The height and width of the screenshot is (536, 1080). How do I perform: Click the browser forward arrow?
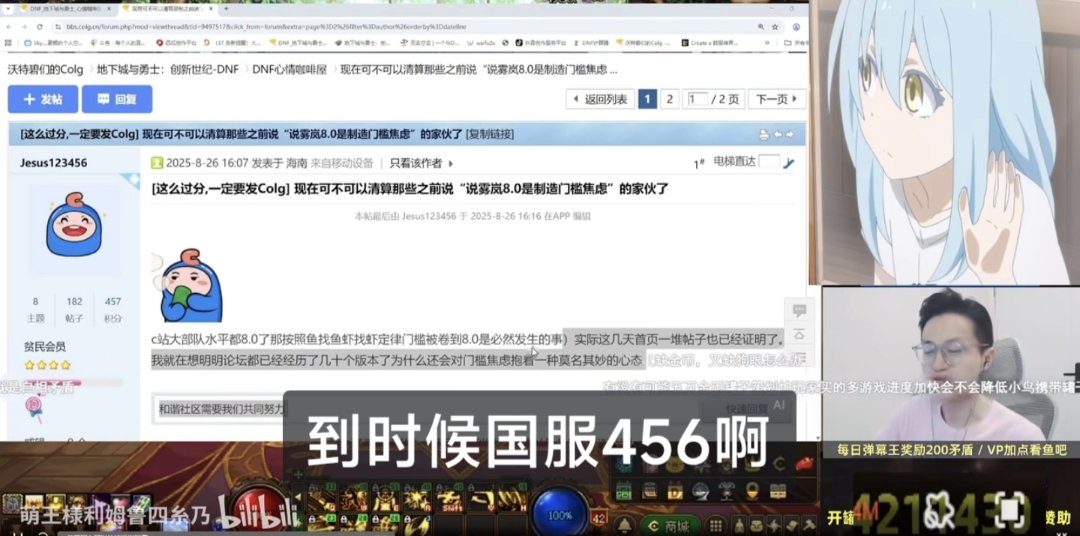tap(23, 26)
